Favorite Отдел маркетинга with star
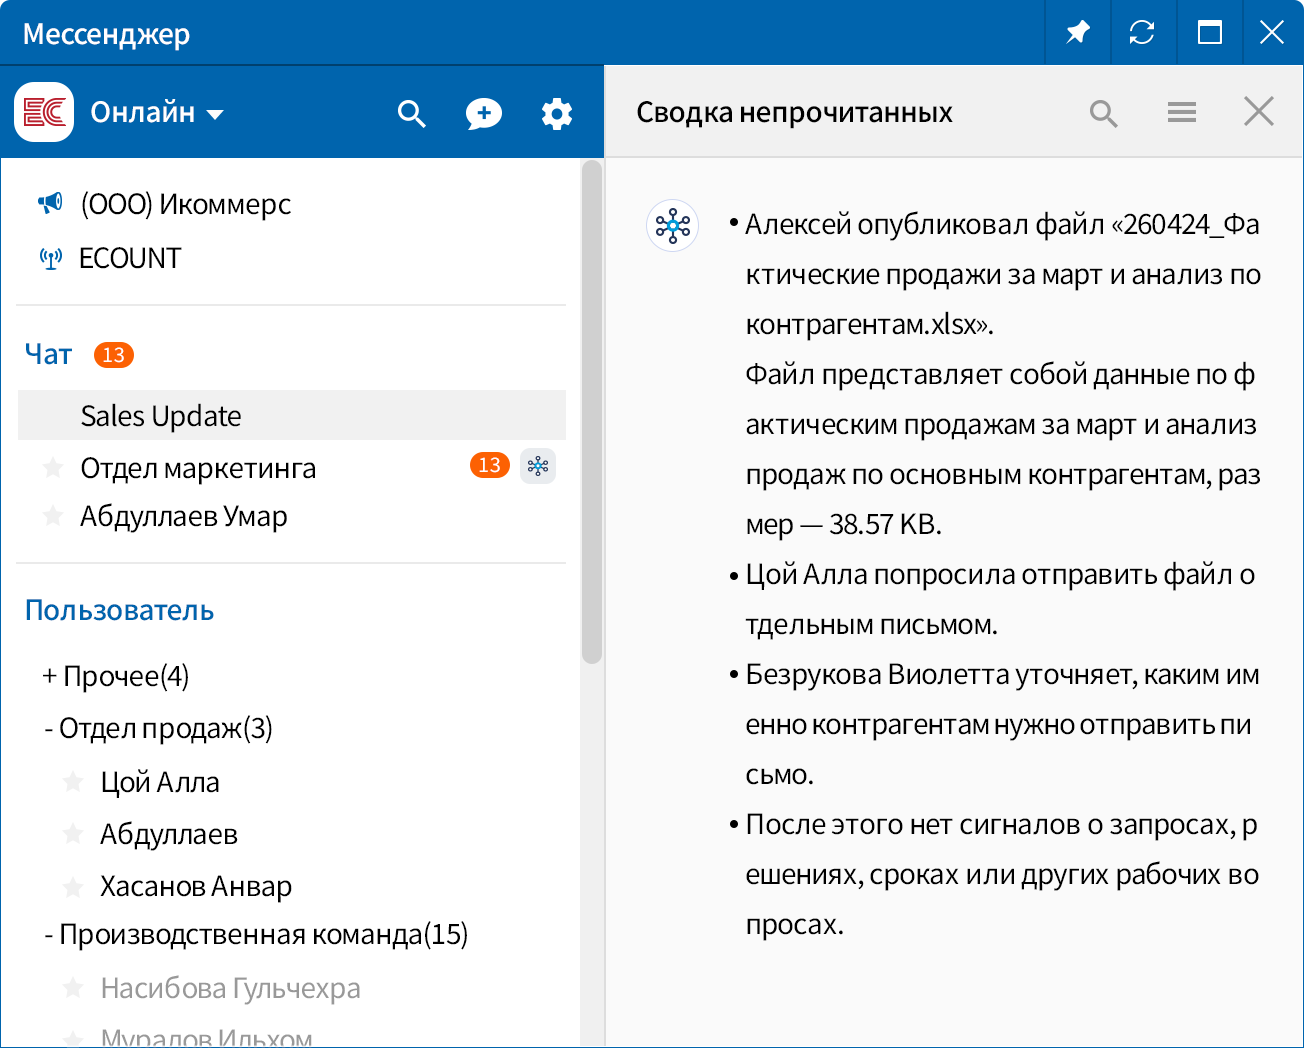Screen dimensions: 1304x1048 53,467
